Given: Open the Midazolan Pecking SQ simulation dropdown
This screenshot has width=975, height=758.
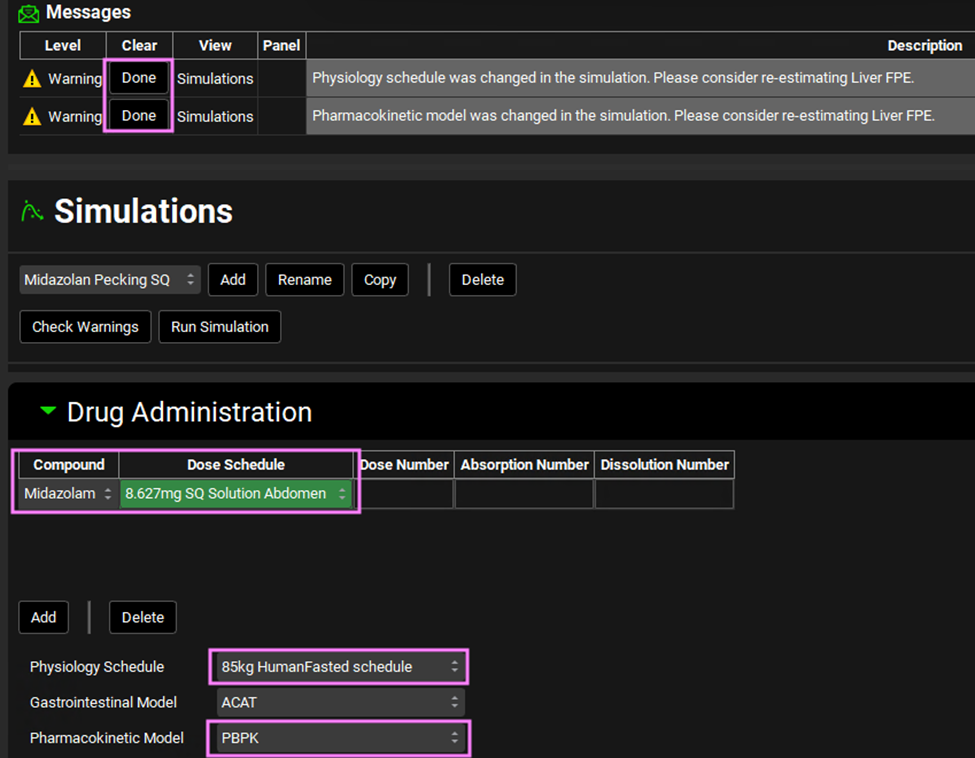Looking at the screenshot, I should [x=110, y=280].
